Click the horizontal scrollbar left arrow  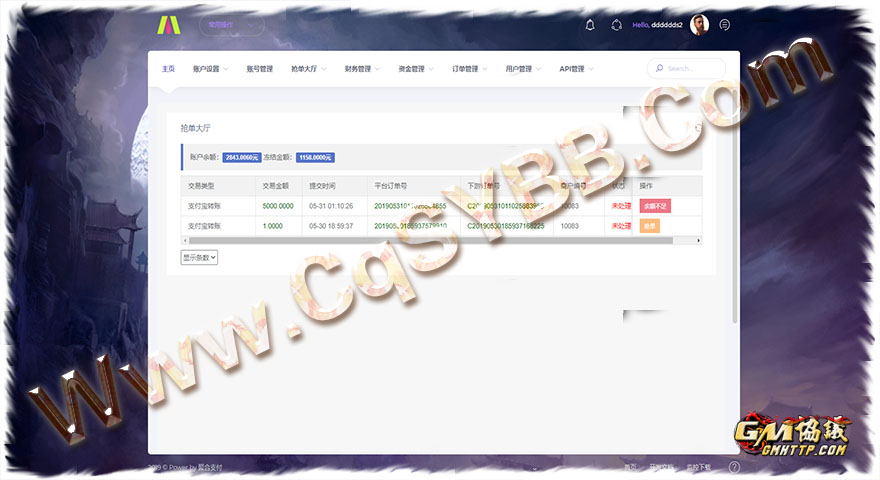(x=185, y=240)
